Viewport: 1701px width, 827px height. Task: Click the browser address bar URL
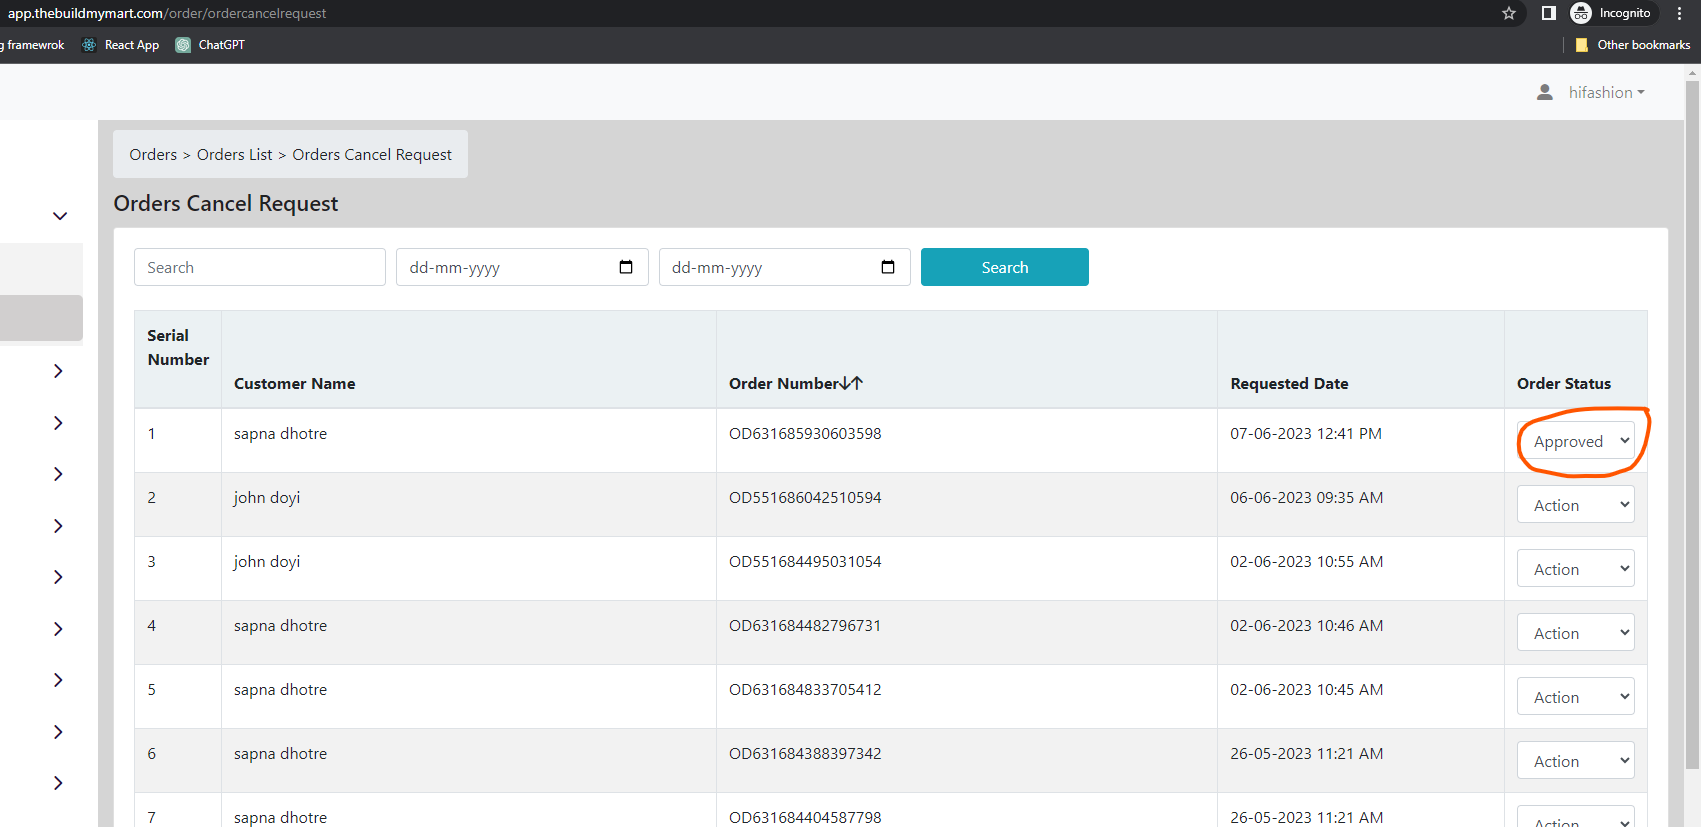point(167,13)
